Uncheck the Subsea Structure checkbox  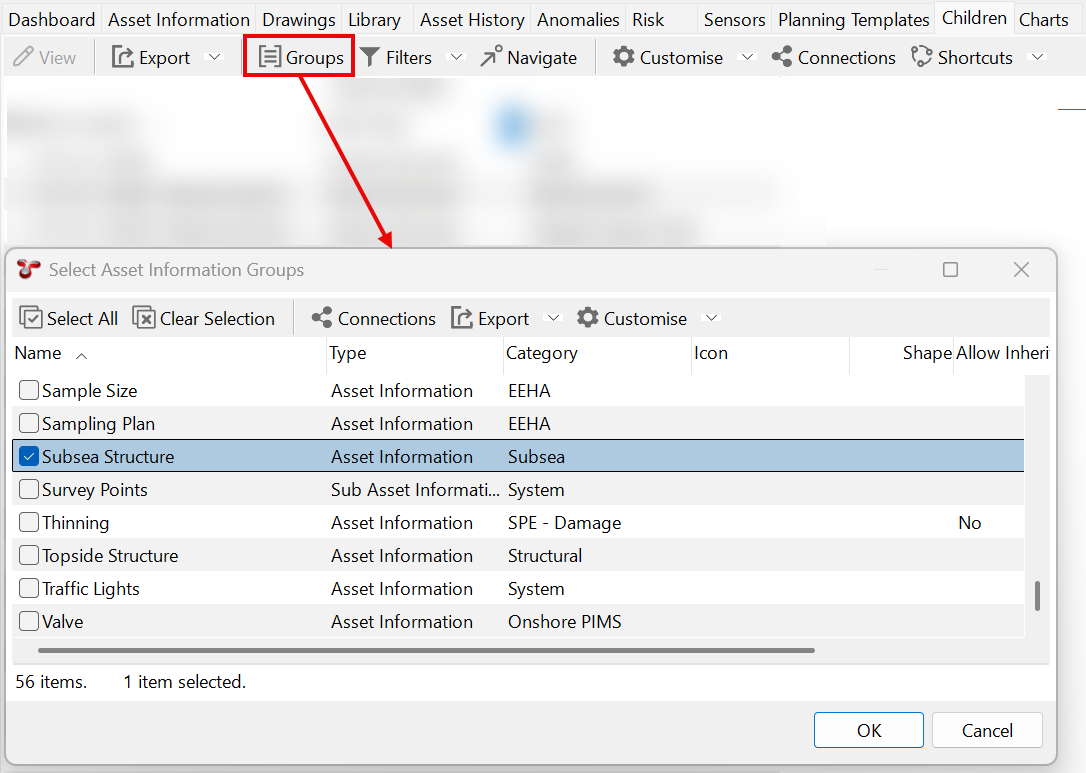tap(28, 456)
